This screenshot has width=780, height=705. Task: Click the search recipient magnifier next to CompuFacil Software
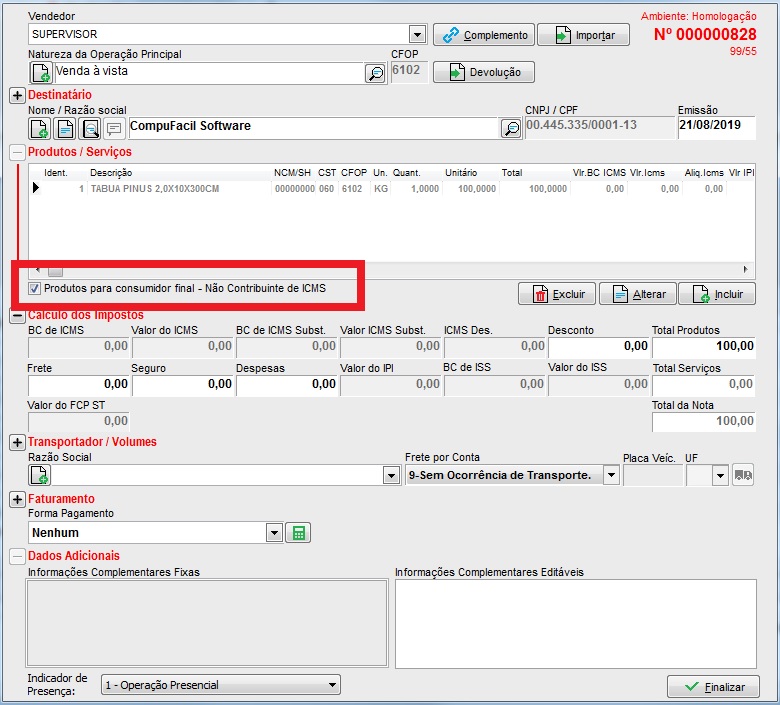tap(510, 128)
